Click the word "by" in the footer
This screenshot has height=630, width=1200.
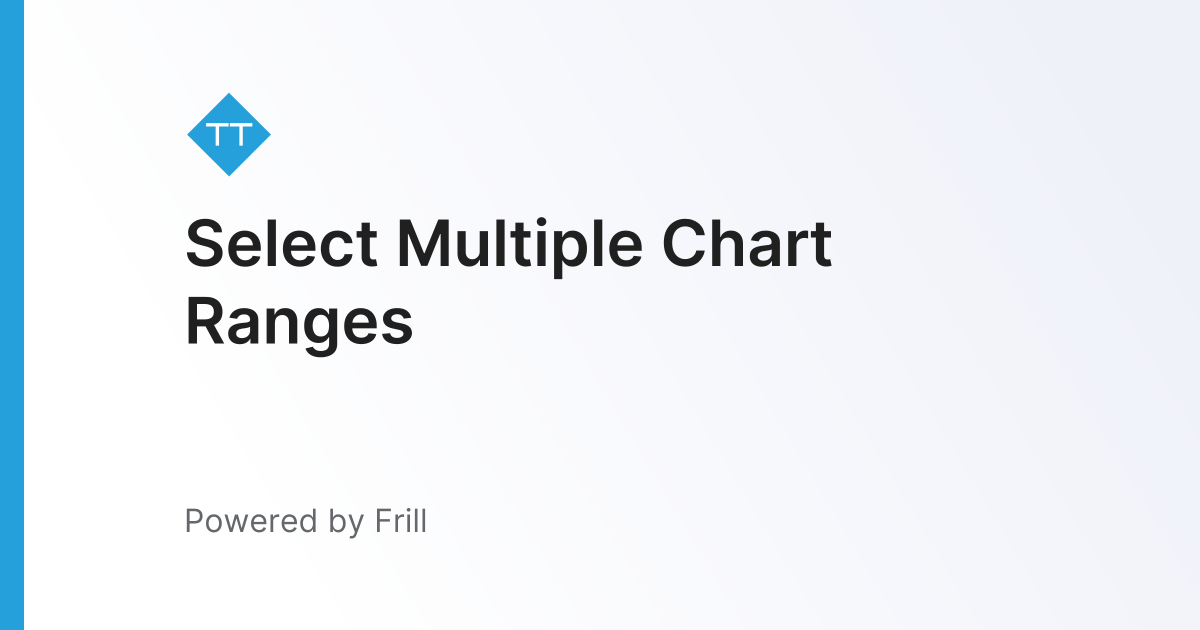(x=345, y=521)
